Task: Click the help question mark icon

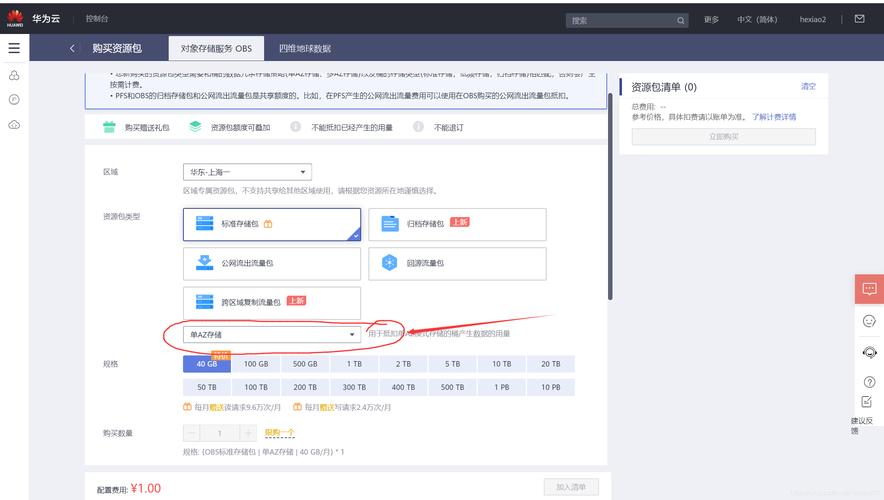Action: pyautogui.click(x=869, y=382)
